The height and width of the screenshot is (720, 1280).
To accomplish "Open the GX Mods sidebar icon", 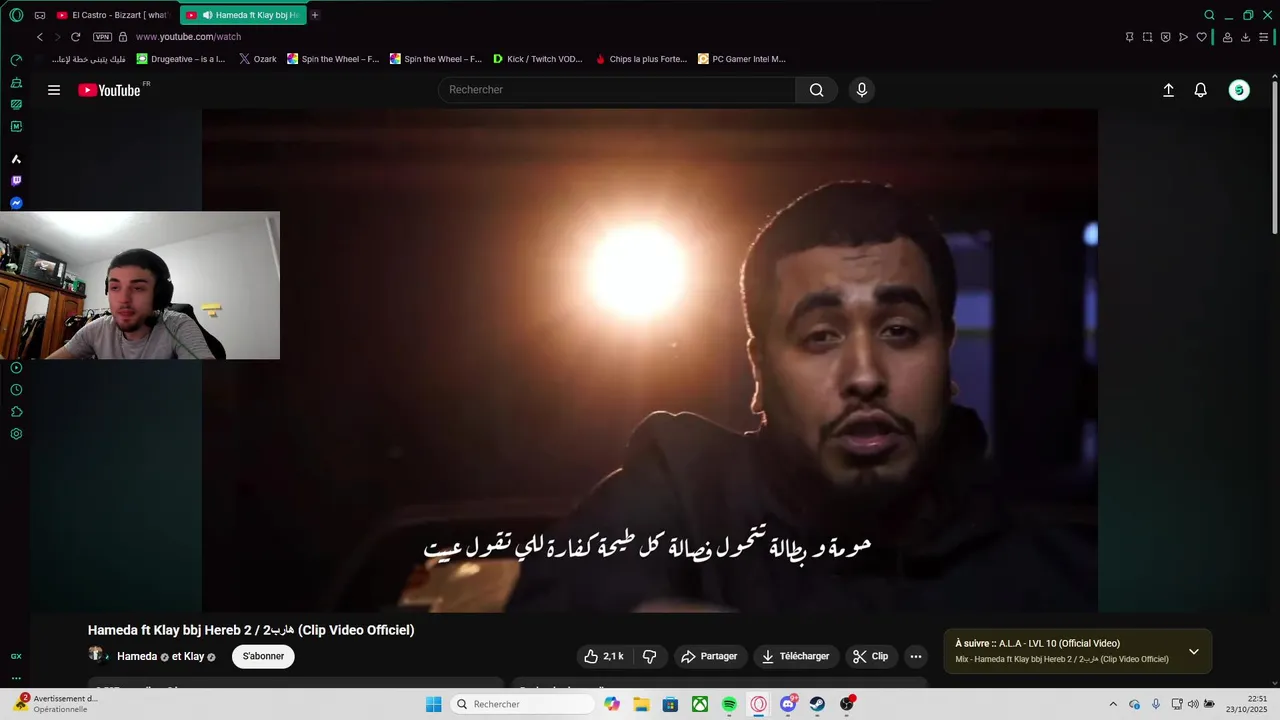I will pyautogui.click(x=16, y=127).
